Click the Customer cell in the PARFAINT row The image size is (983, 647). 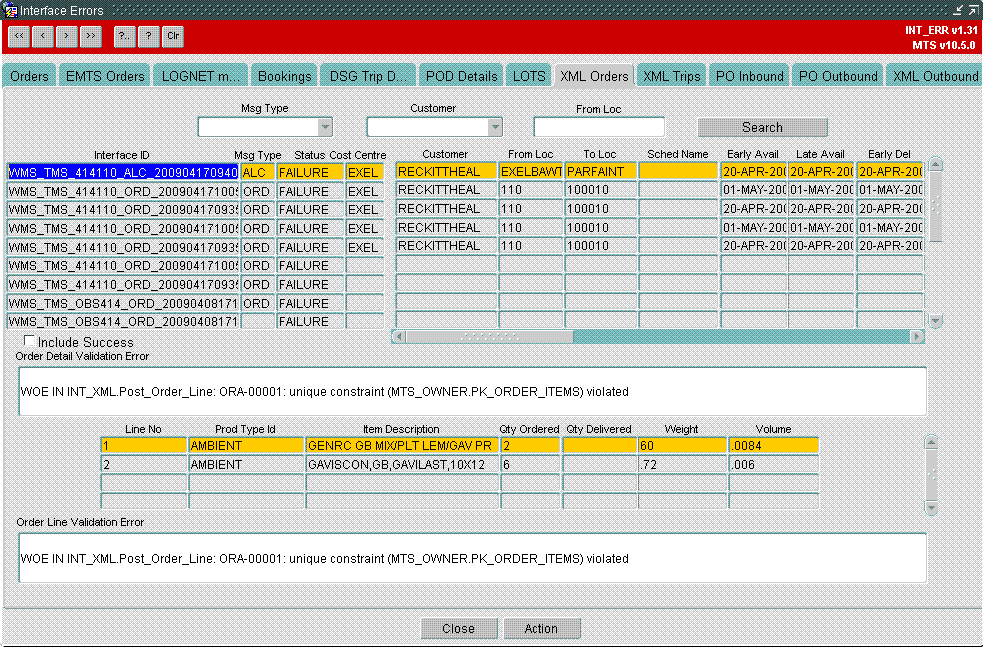(446, 172)
